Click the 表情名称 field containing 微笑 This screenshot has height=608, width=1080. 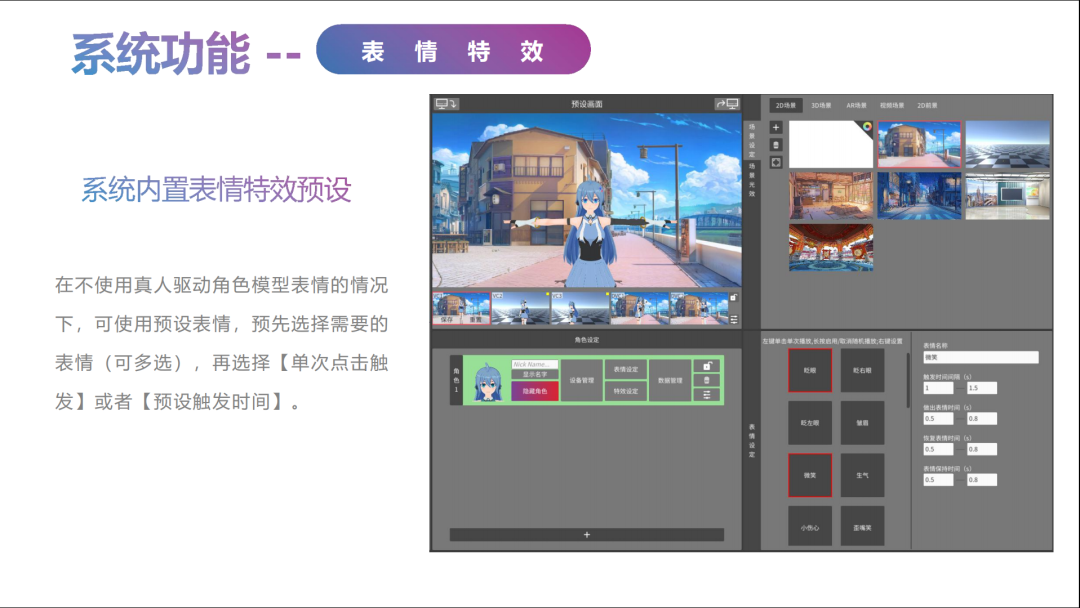pos(981,357)
